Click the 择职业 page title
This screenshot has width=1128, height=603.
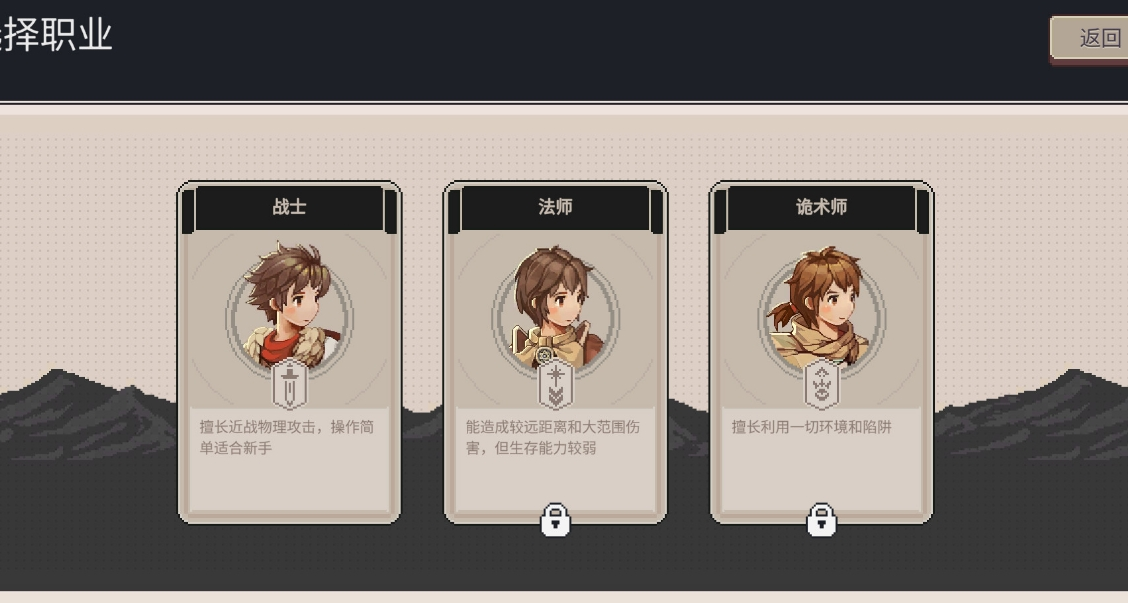pos(56,34)
